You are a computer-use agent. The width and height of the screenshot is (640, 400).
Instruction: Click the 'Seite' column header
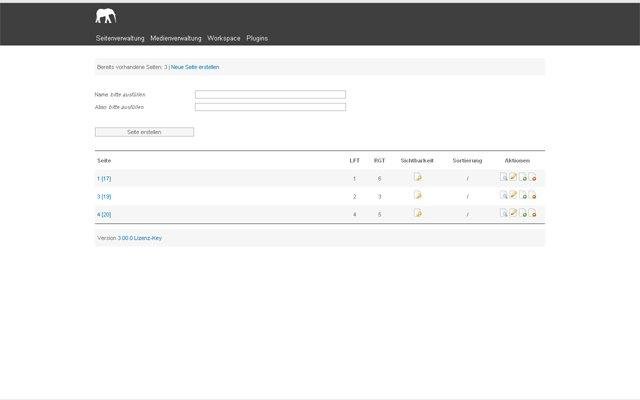[104, 160]
